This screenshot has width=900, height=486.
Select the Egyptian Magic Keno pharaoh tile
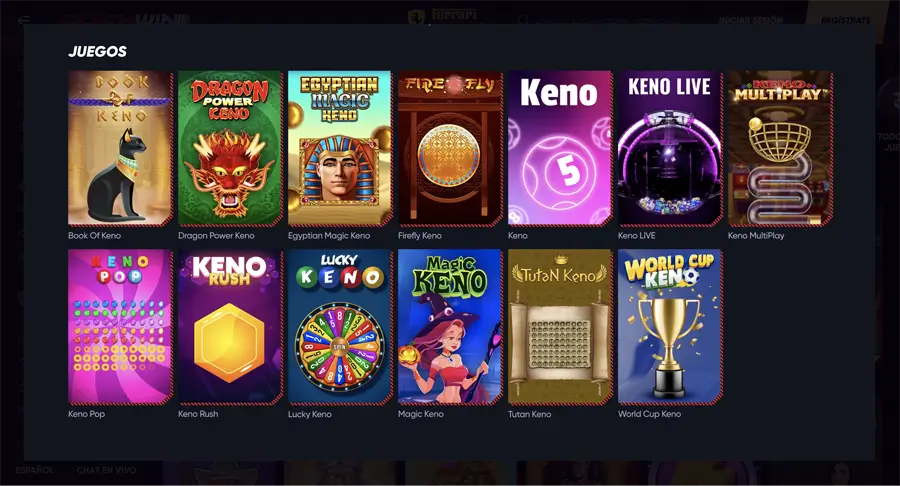click(x=340, y=148)
